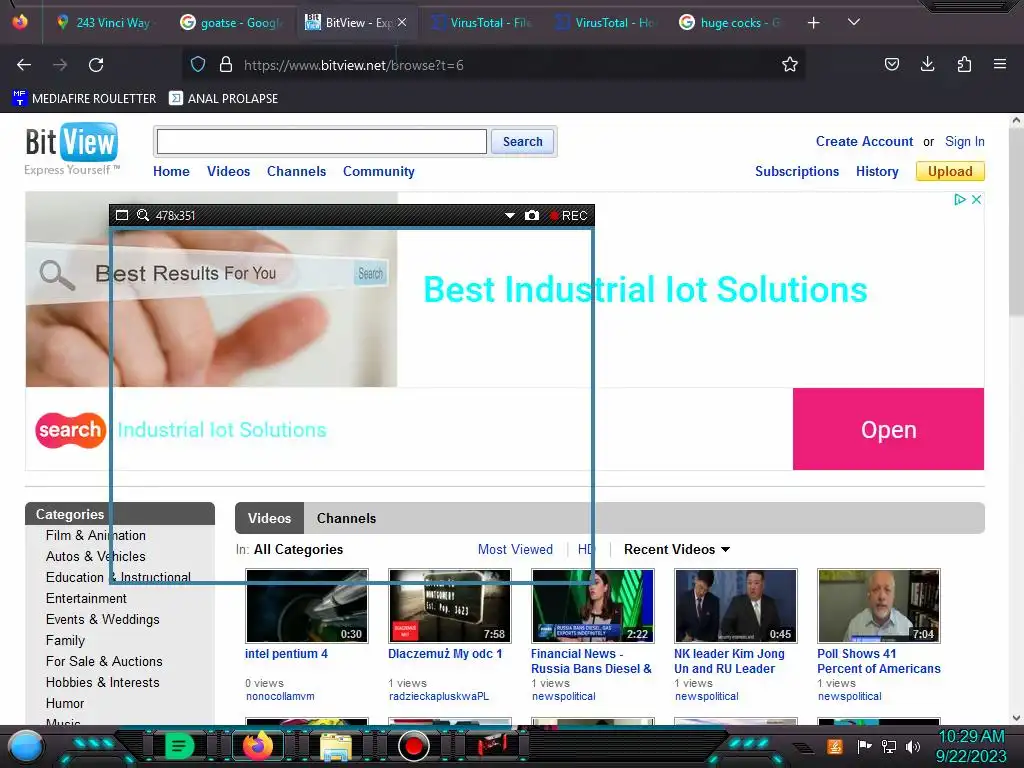The width and height of the screenshot is (1024, 768).
Task: Open a new browser tab
Action: pyautogui.click(x=813, y=23)
